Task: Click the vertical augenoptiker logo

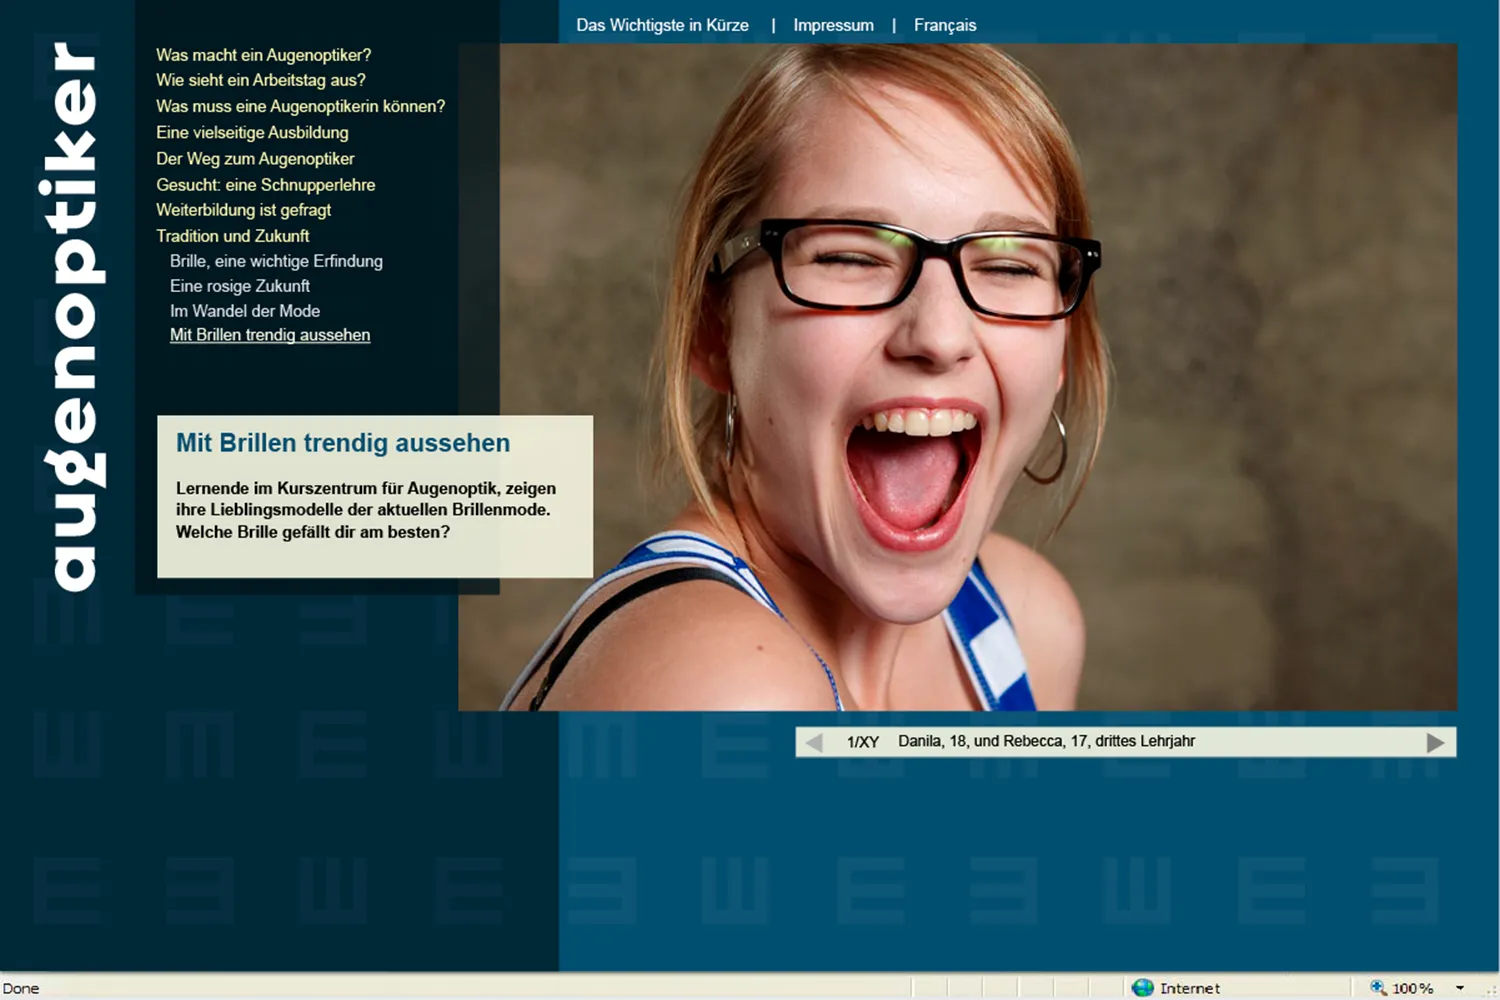Action: coord(72,316)
